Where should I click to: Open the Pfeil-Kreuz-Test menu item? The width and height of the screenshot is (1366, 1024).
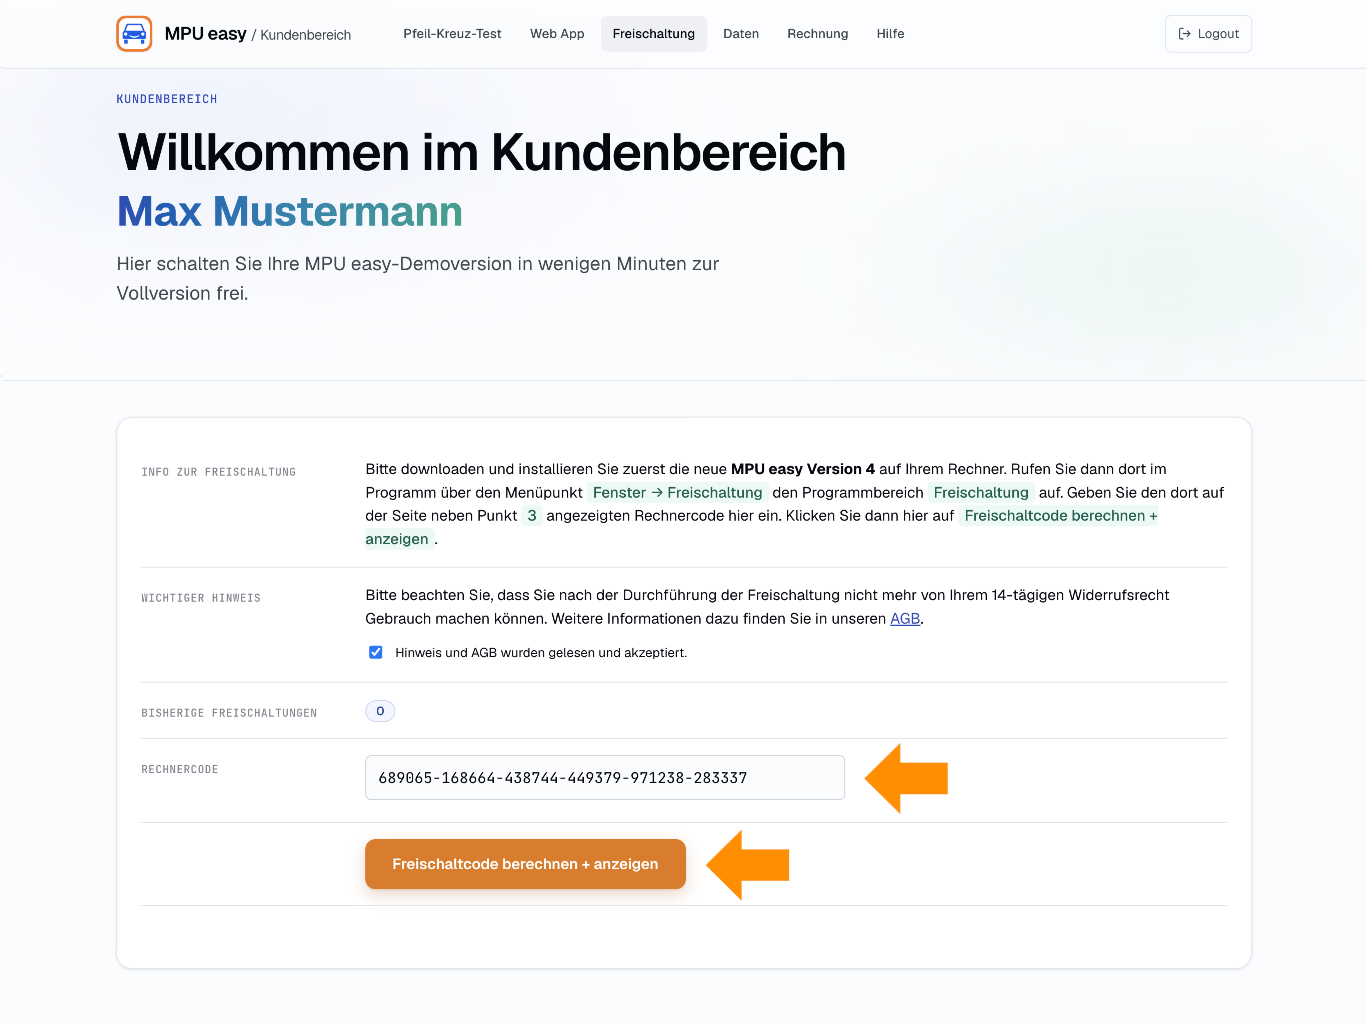pyautogui.click(x=452, y=34)
